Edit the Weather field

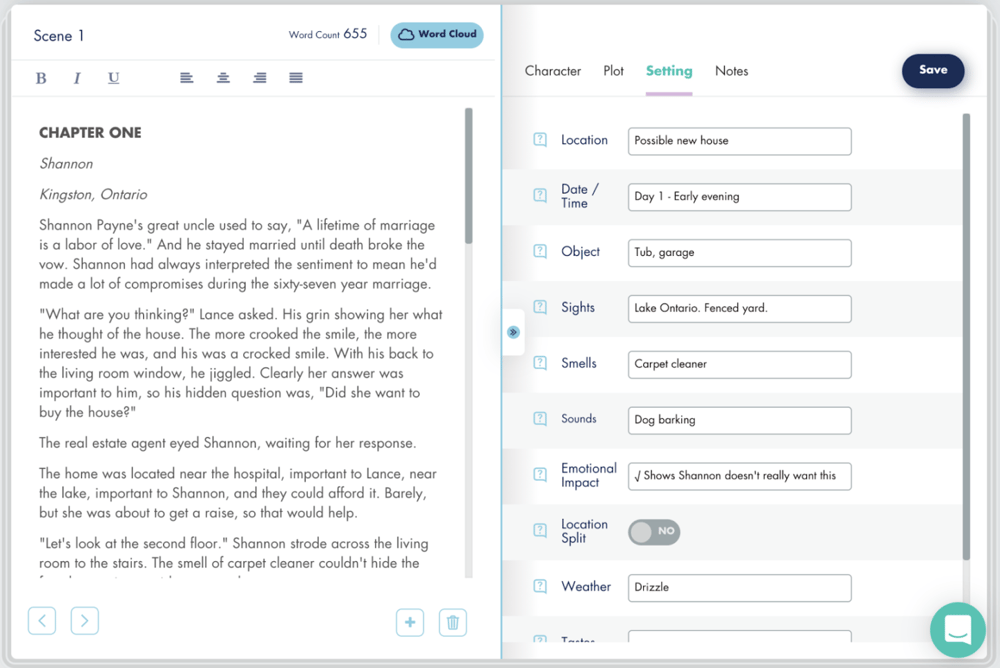[739, 588]
